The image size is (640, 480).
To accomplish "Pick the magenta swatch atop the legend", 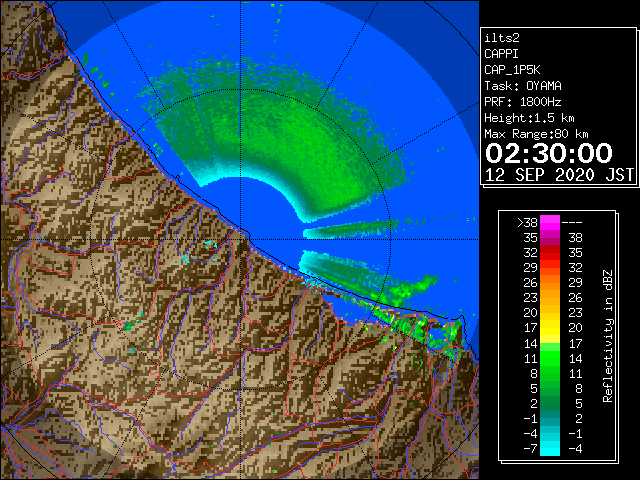I will (550, 223).
